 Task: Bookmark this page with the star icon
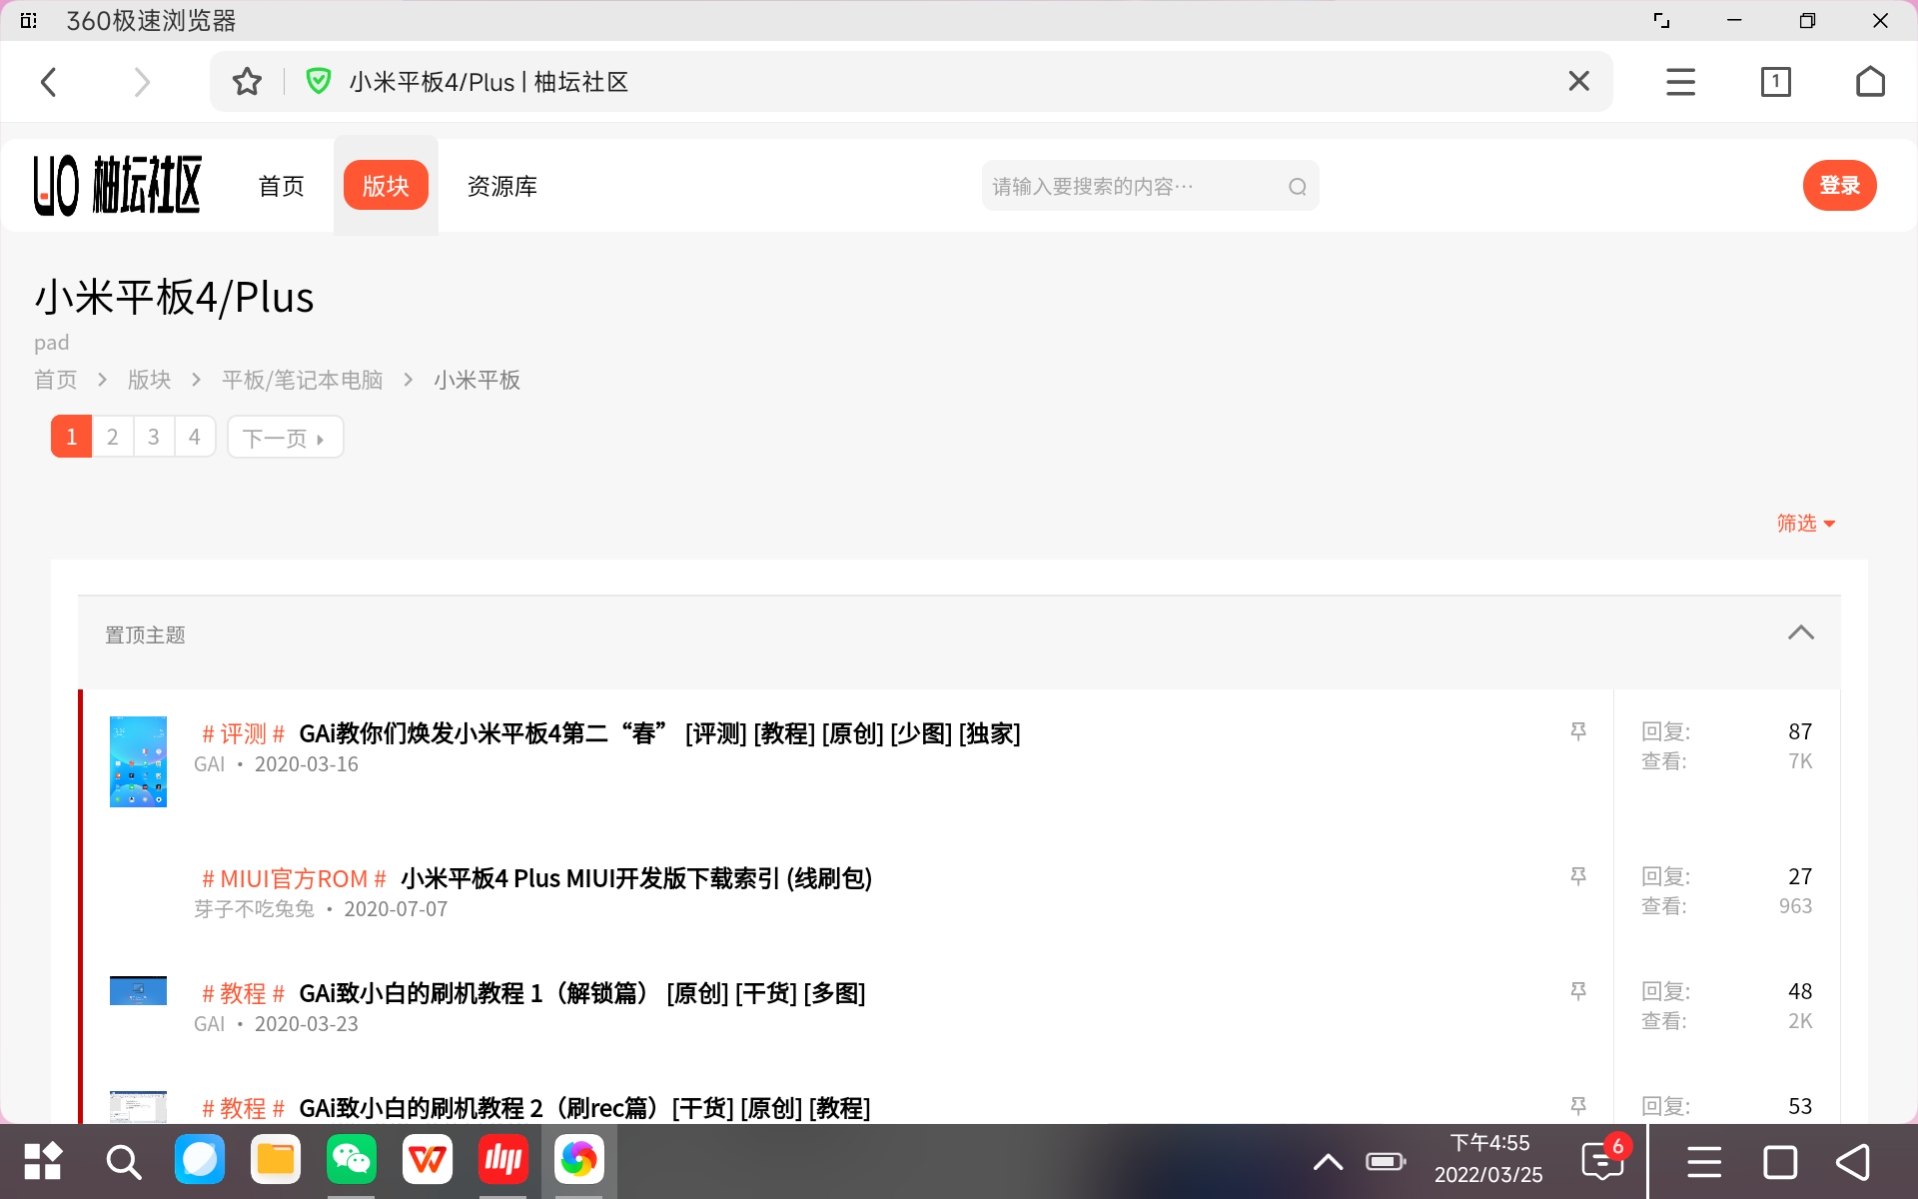tap(247, 82)
